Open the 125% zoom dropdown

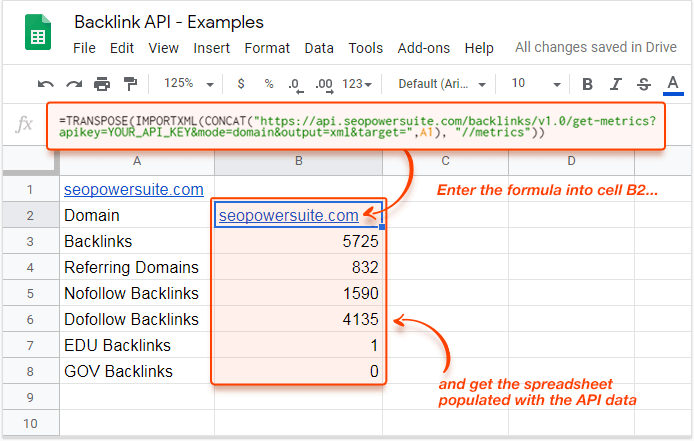pyautogui.click(x=189, y=83)
